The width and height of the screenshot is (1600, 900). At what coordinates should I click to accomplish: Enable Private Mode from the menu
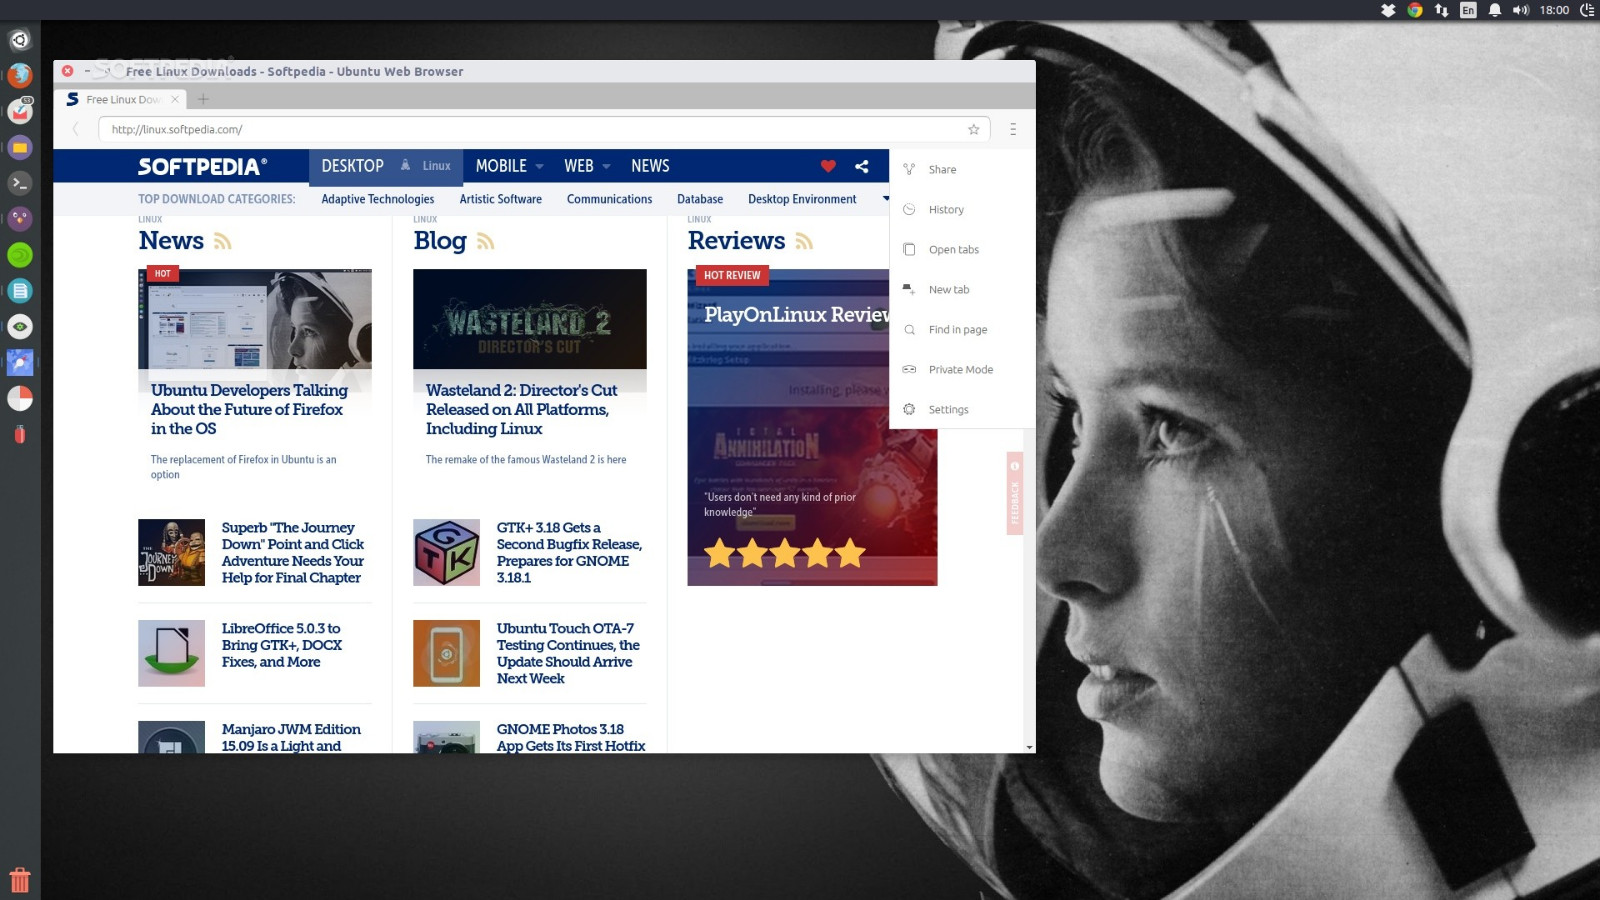click(962, 369)
